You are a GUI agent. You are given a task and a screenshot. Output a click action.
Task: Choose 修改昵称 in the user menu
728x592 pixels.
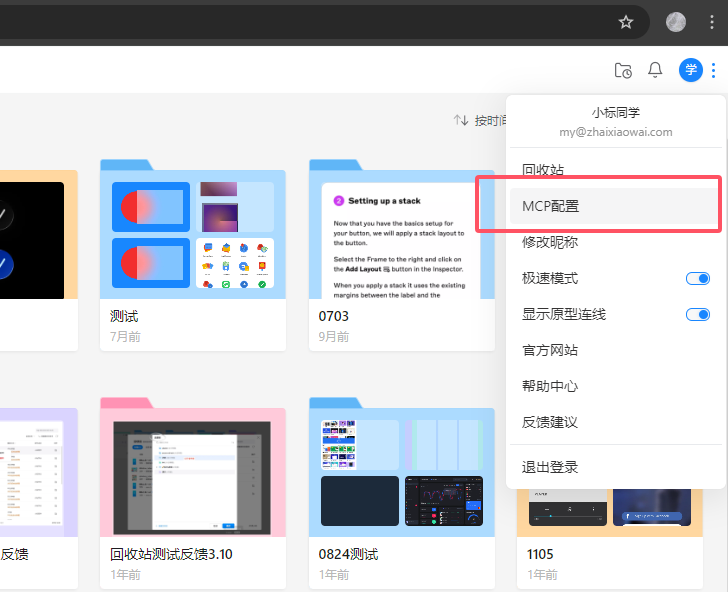(550, 242)
